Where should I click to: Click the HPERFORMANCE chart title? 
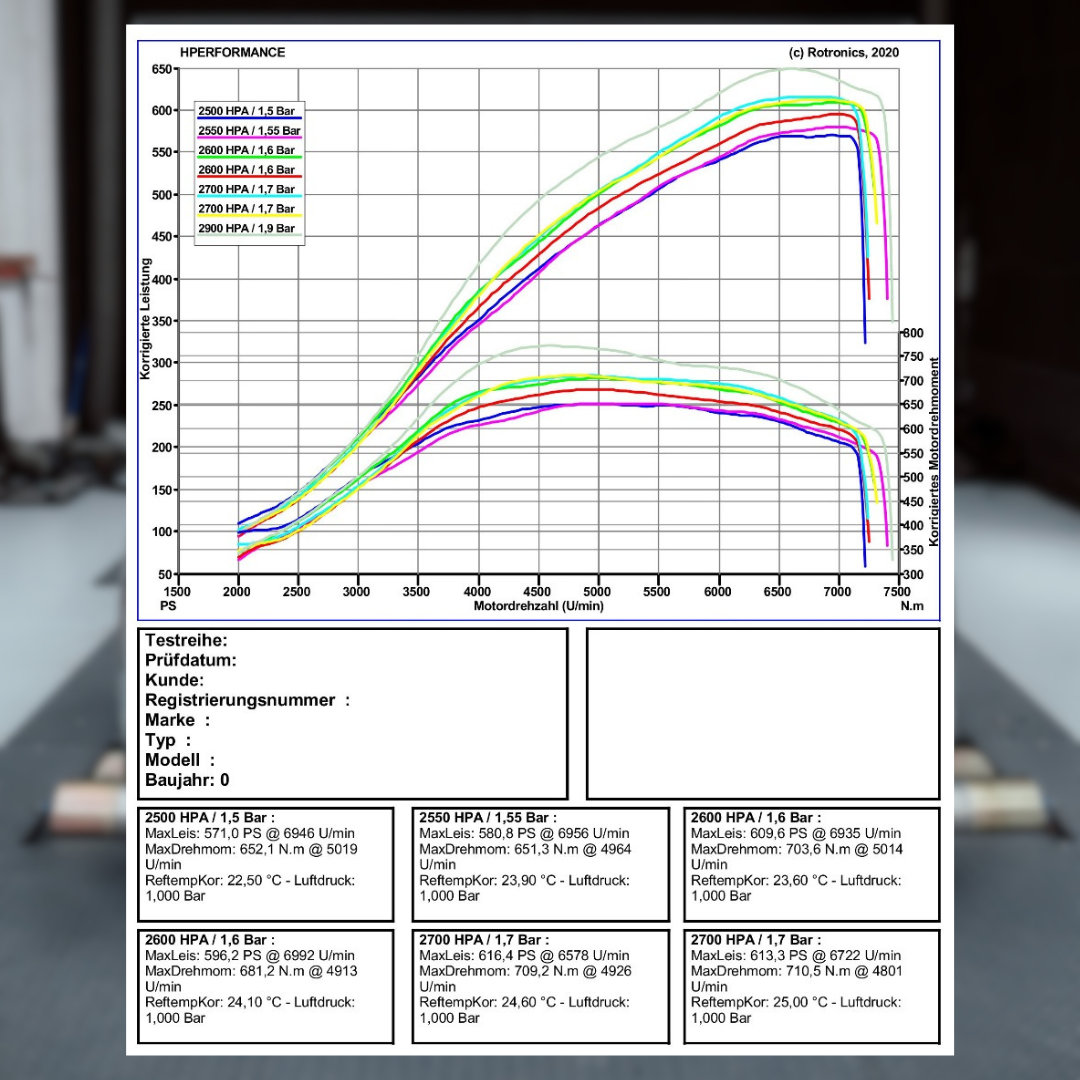pyautogui.click(x=232, y=53)
